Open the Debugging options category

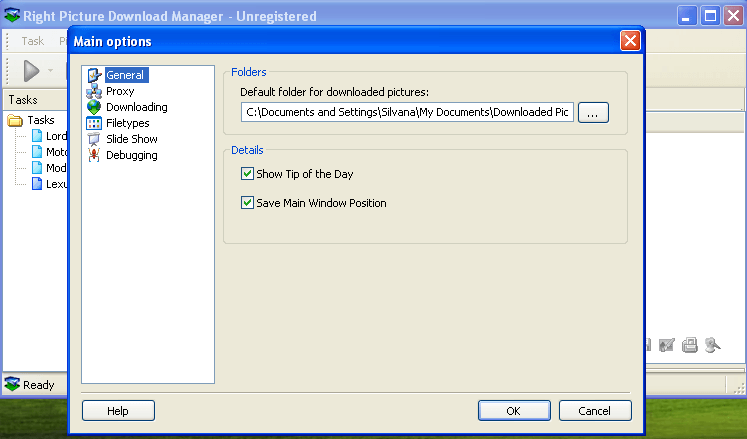(131, 155)
